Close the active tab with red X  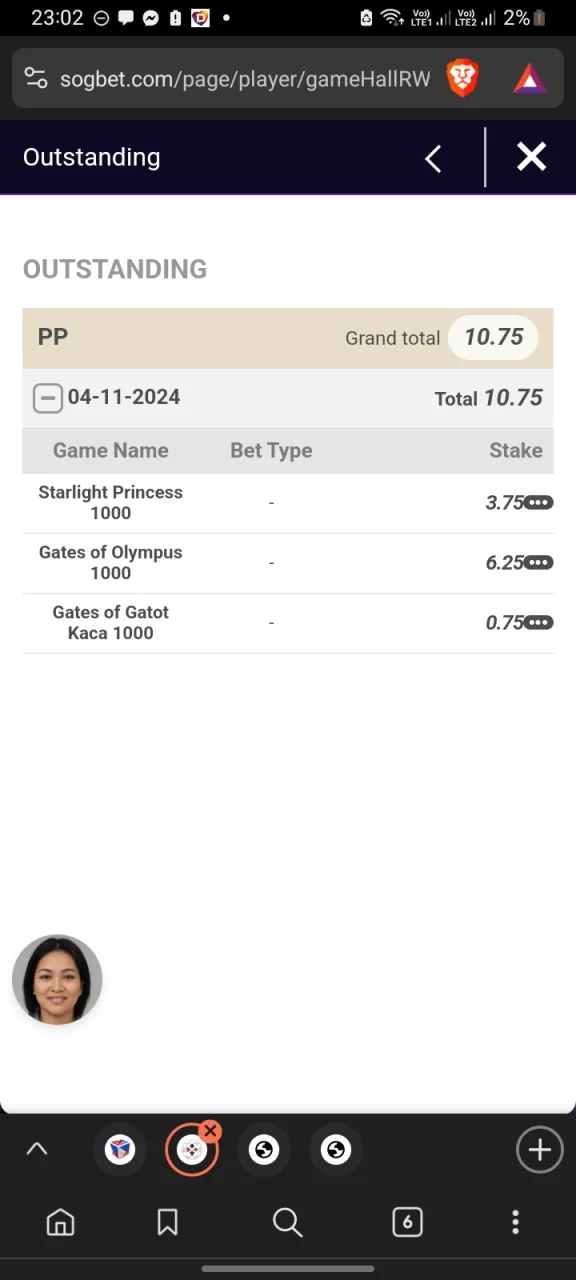click(210, 1132)
